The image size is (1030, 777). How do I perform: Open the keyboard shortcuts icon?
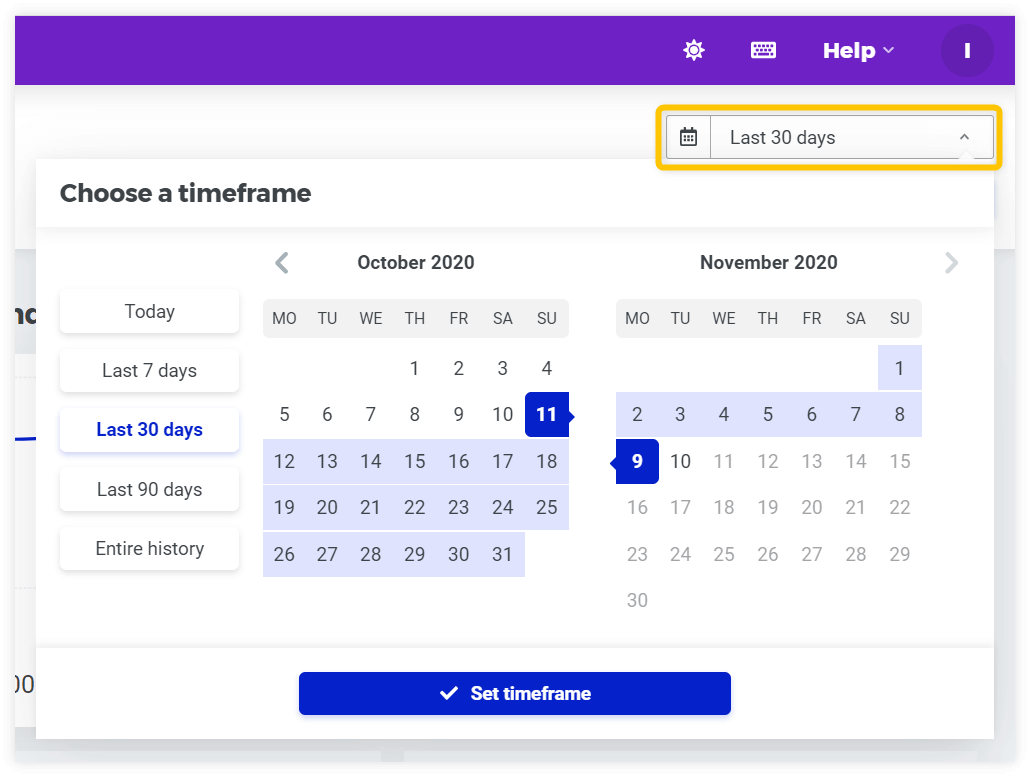coord(763,51)
